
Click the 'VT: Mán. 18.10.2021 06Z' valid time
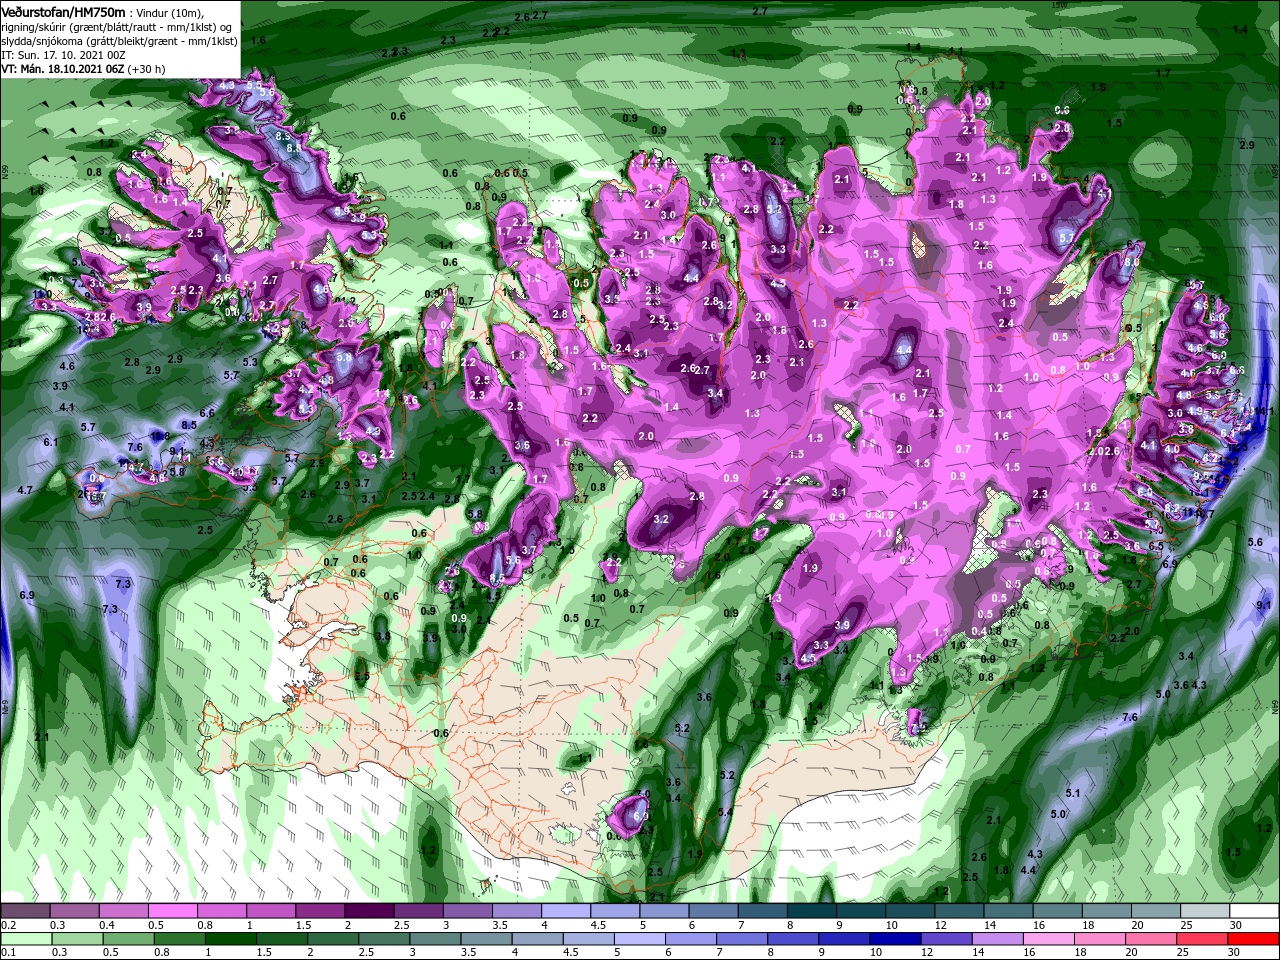click(63, 69)
